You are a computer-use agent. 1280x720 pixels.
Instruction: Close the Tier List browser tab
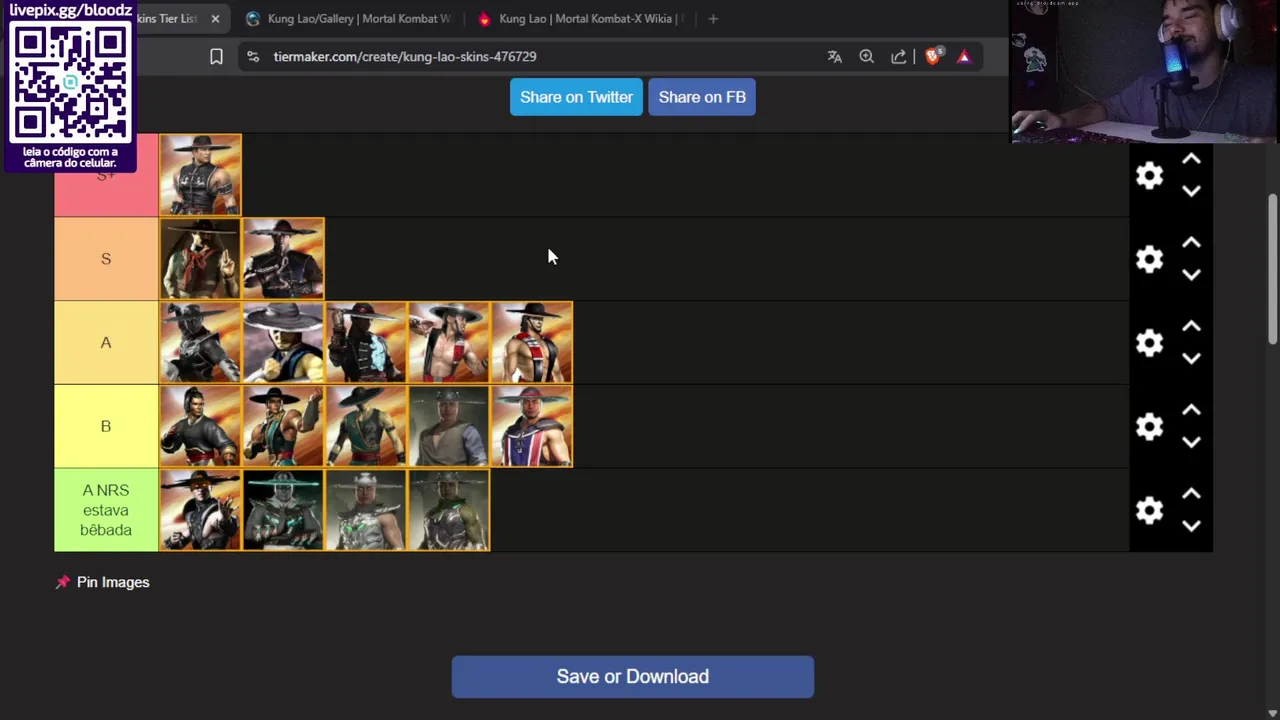[215, 19]
